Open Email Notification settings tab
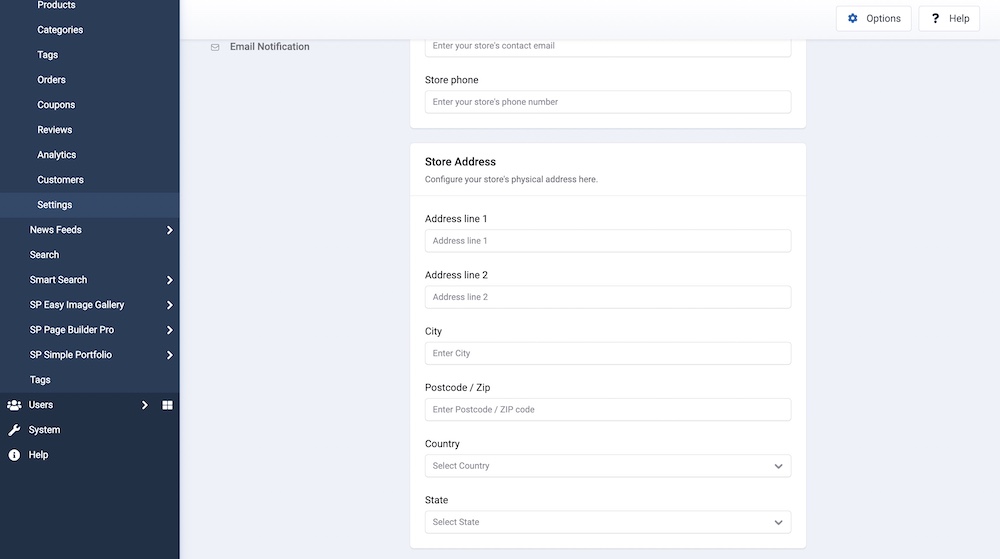Viewport: 1000px width, 559px height. coord(269,47)
